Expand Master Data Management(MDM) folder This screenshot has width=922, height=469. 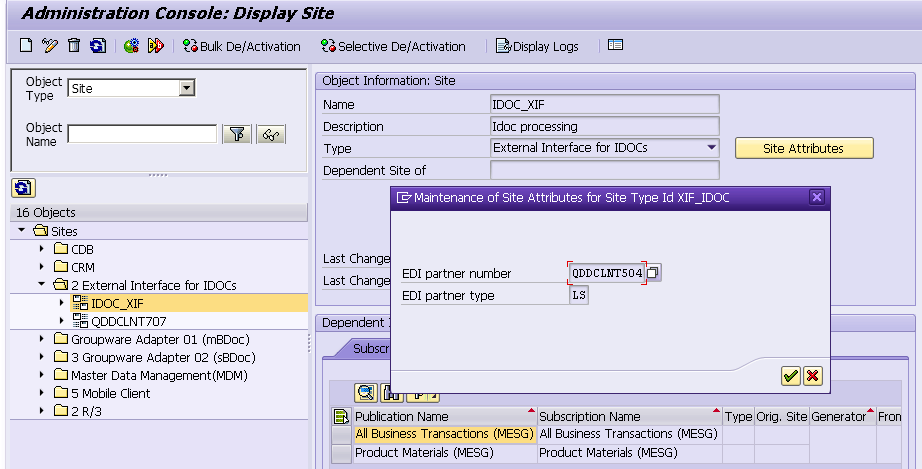(41, 375)
